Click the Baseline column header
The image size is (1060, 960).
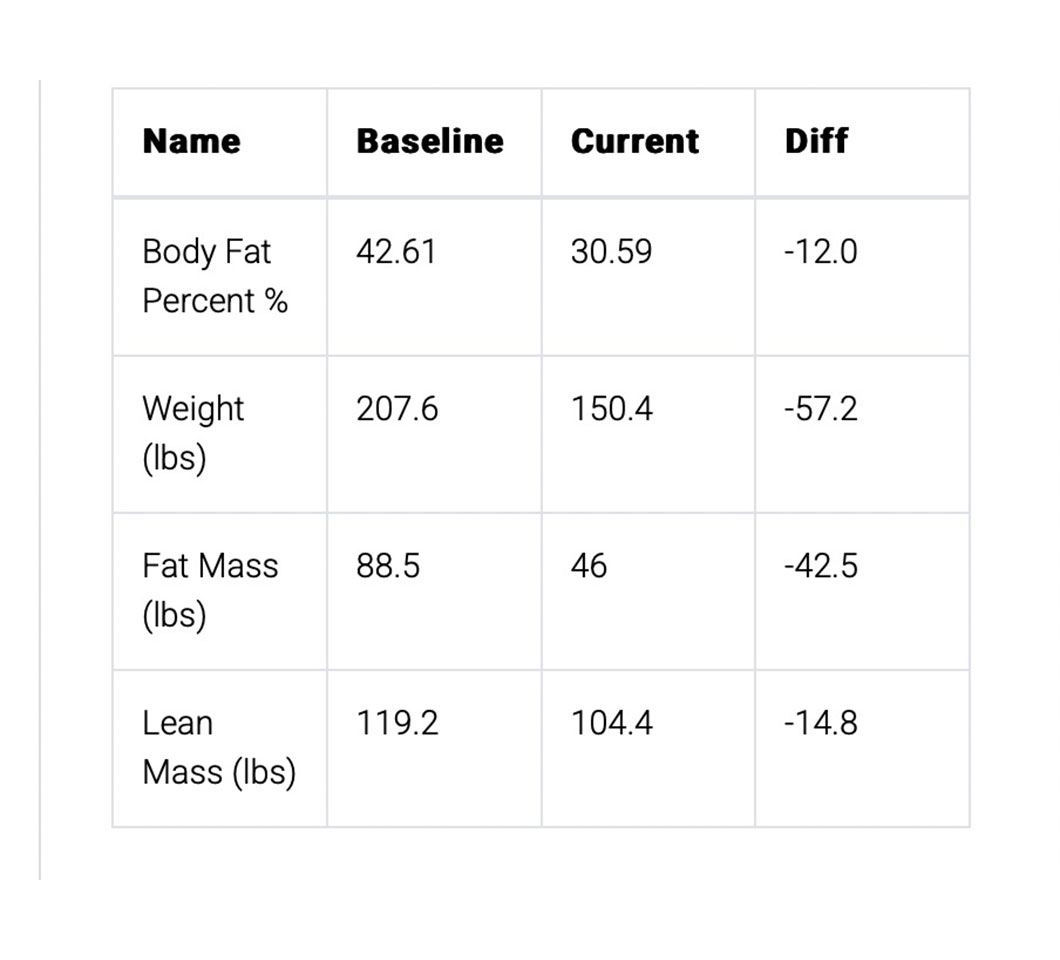click(430, 141)
